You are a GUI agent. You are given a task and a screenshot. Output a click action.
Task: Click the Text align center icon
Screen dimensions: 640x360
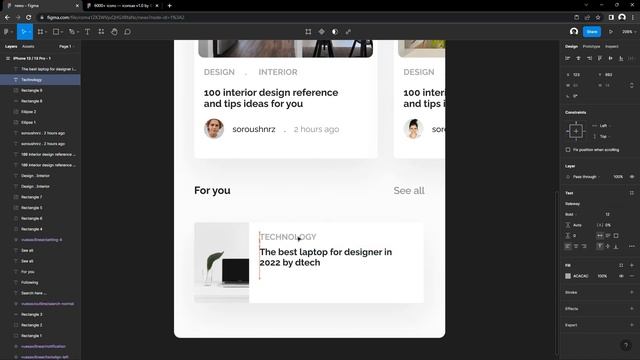tap(576, 246)
